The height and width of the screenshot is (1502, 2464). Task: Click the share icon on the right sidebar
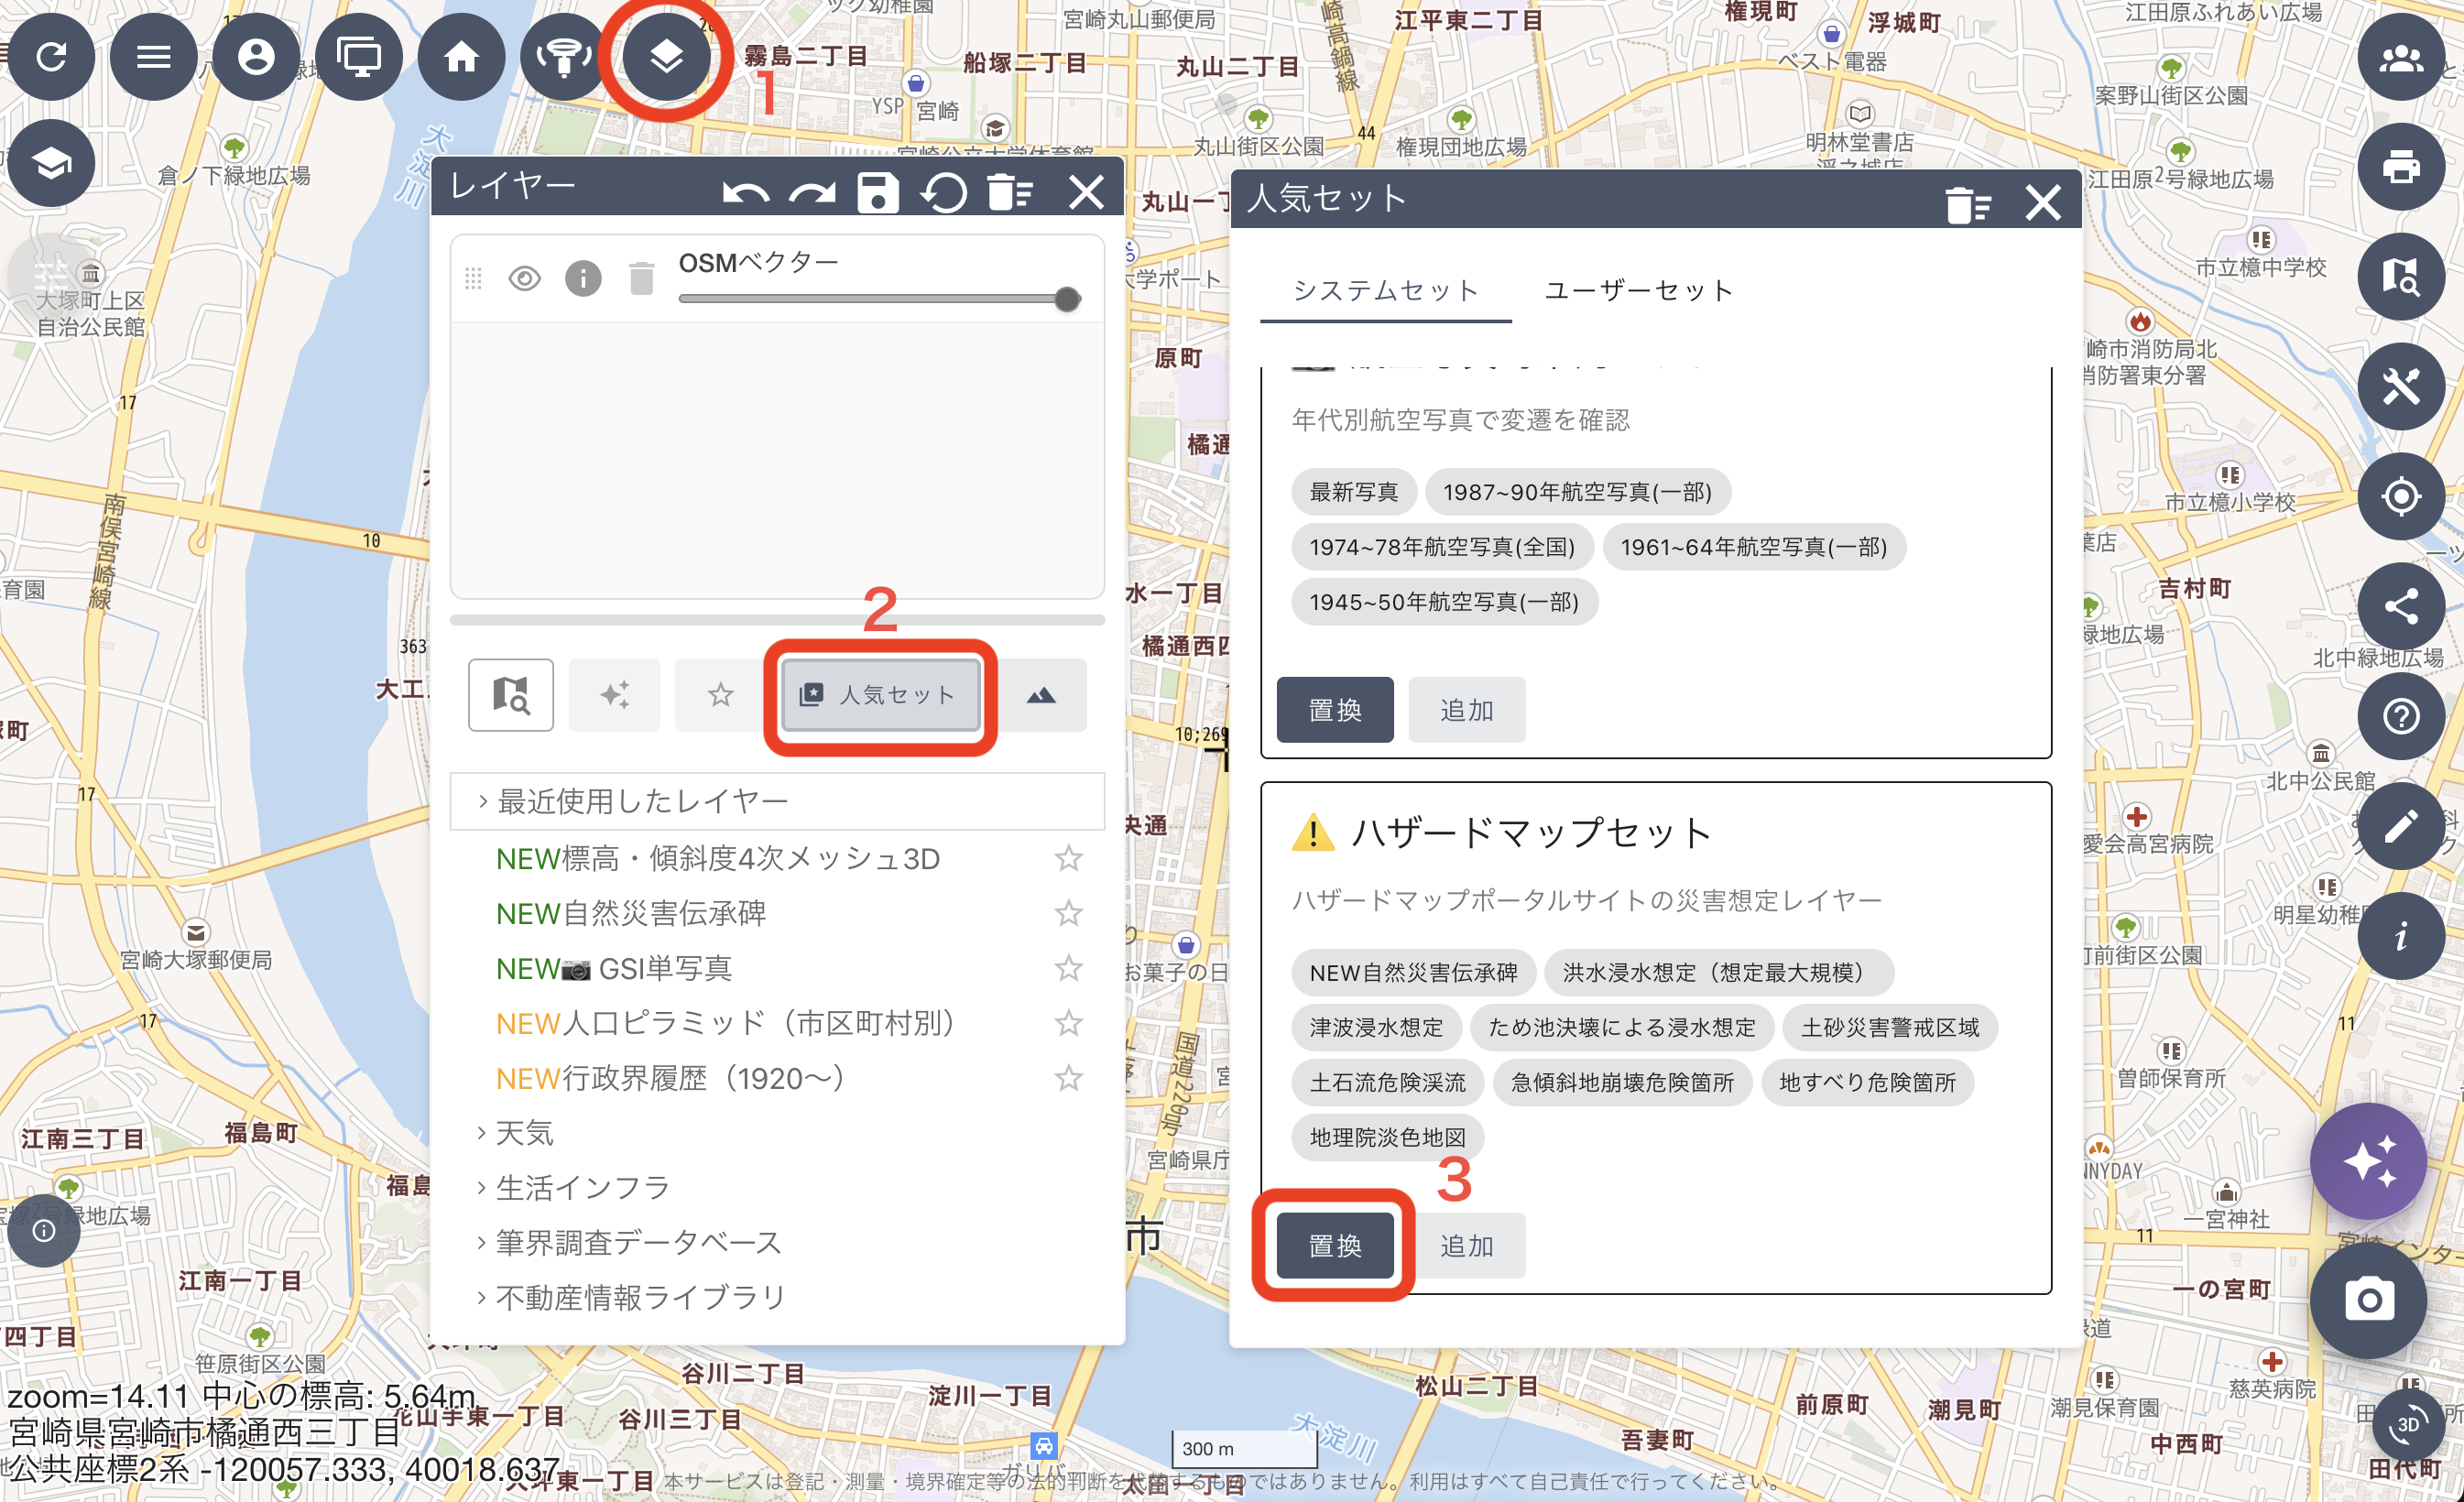(x=2404, y=606)
